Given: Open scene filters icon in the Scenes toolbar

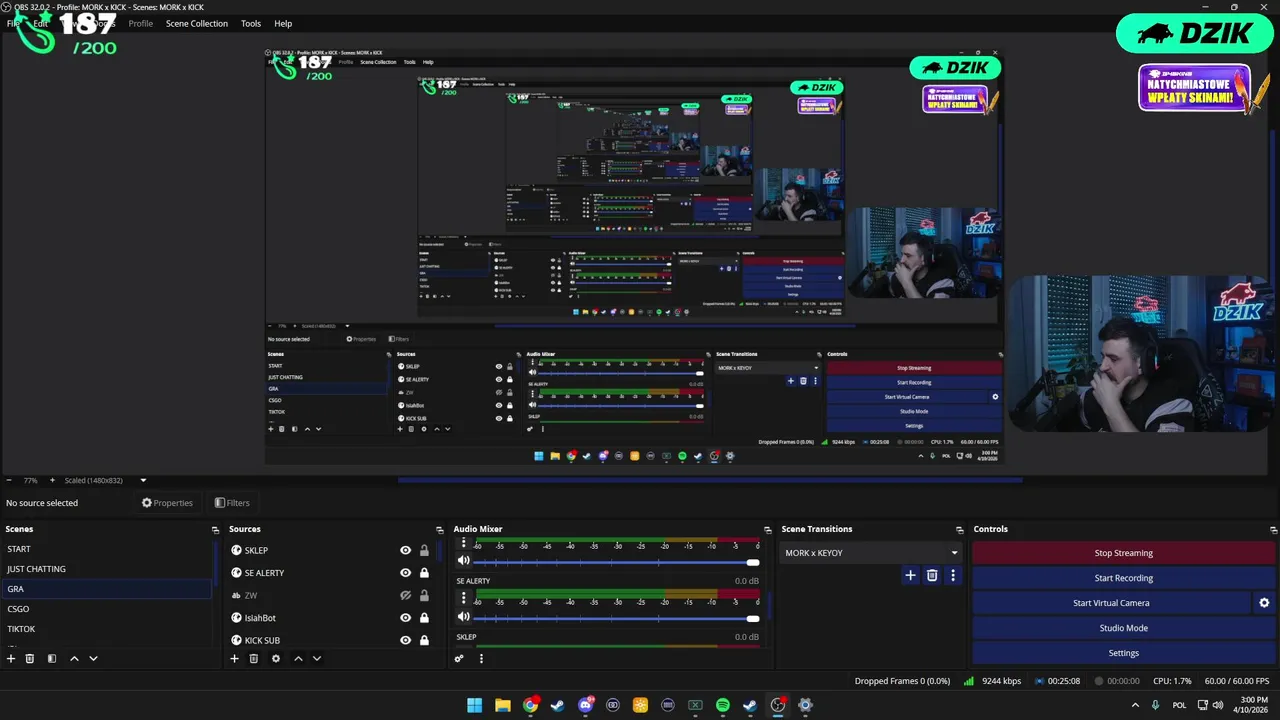Looking at the screenshot, I should [52, 658].
